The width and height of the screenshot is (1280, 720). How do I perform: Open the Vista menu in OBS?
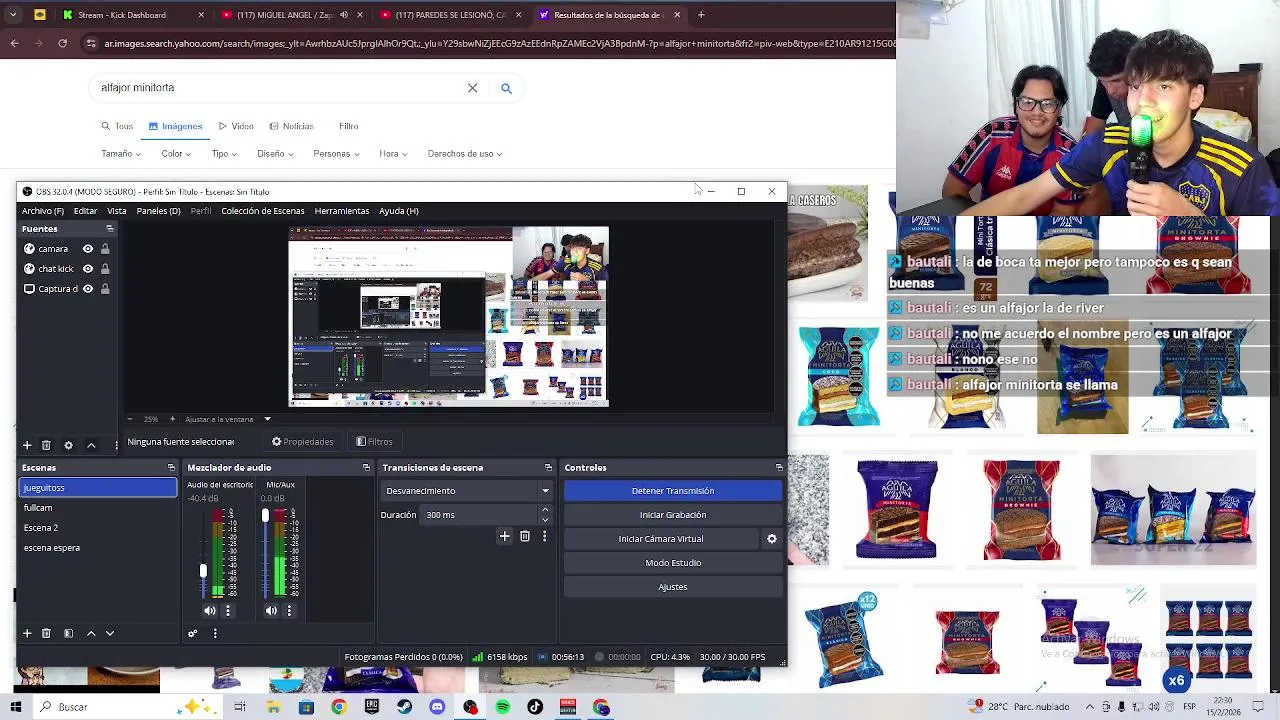coord(117,211)
